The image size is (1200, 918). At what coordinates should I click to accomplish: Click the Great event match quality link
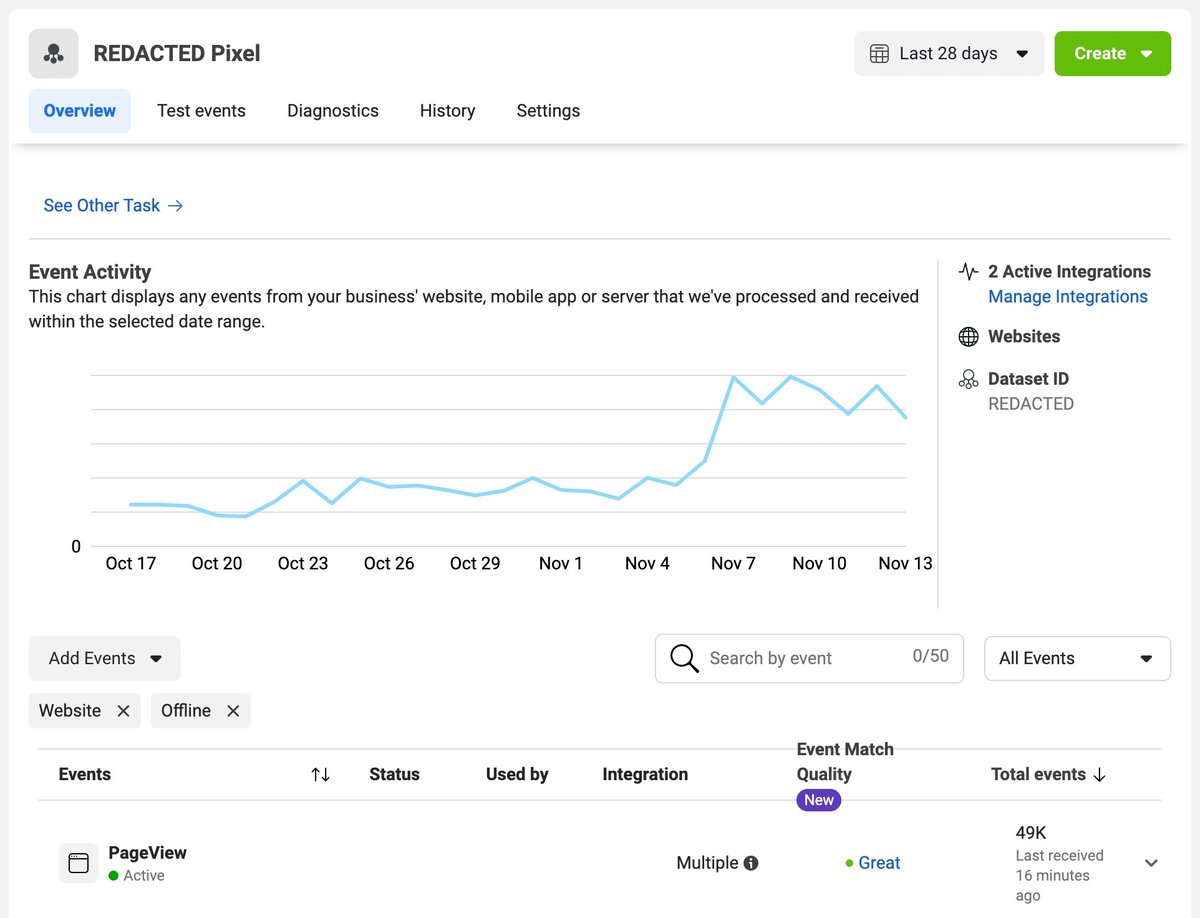879,863
